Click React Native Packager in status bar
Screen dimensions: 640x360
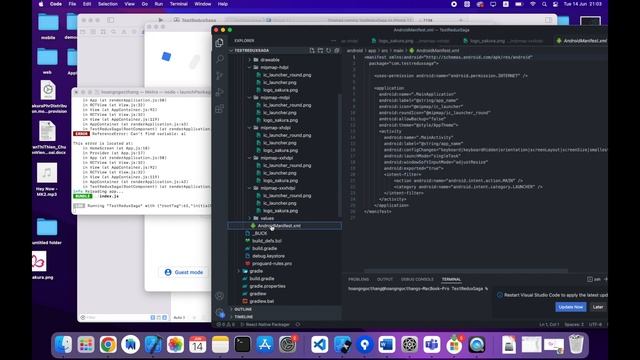(266, 325)
